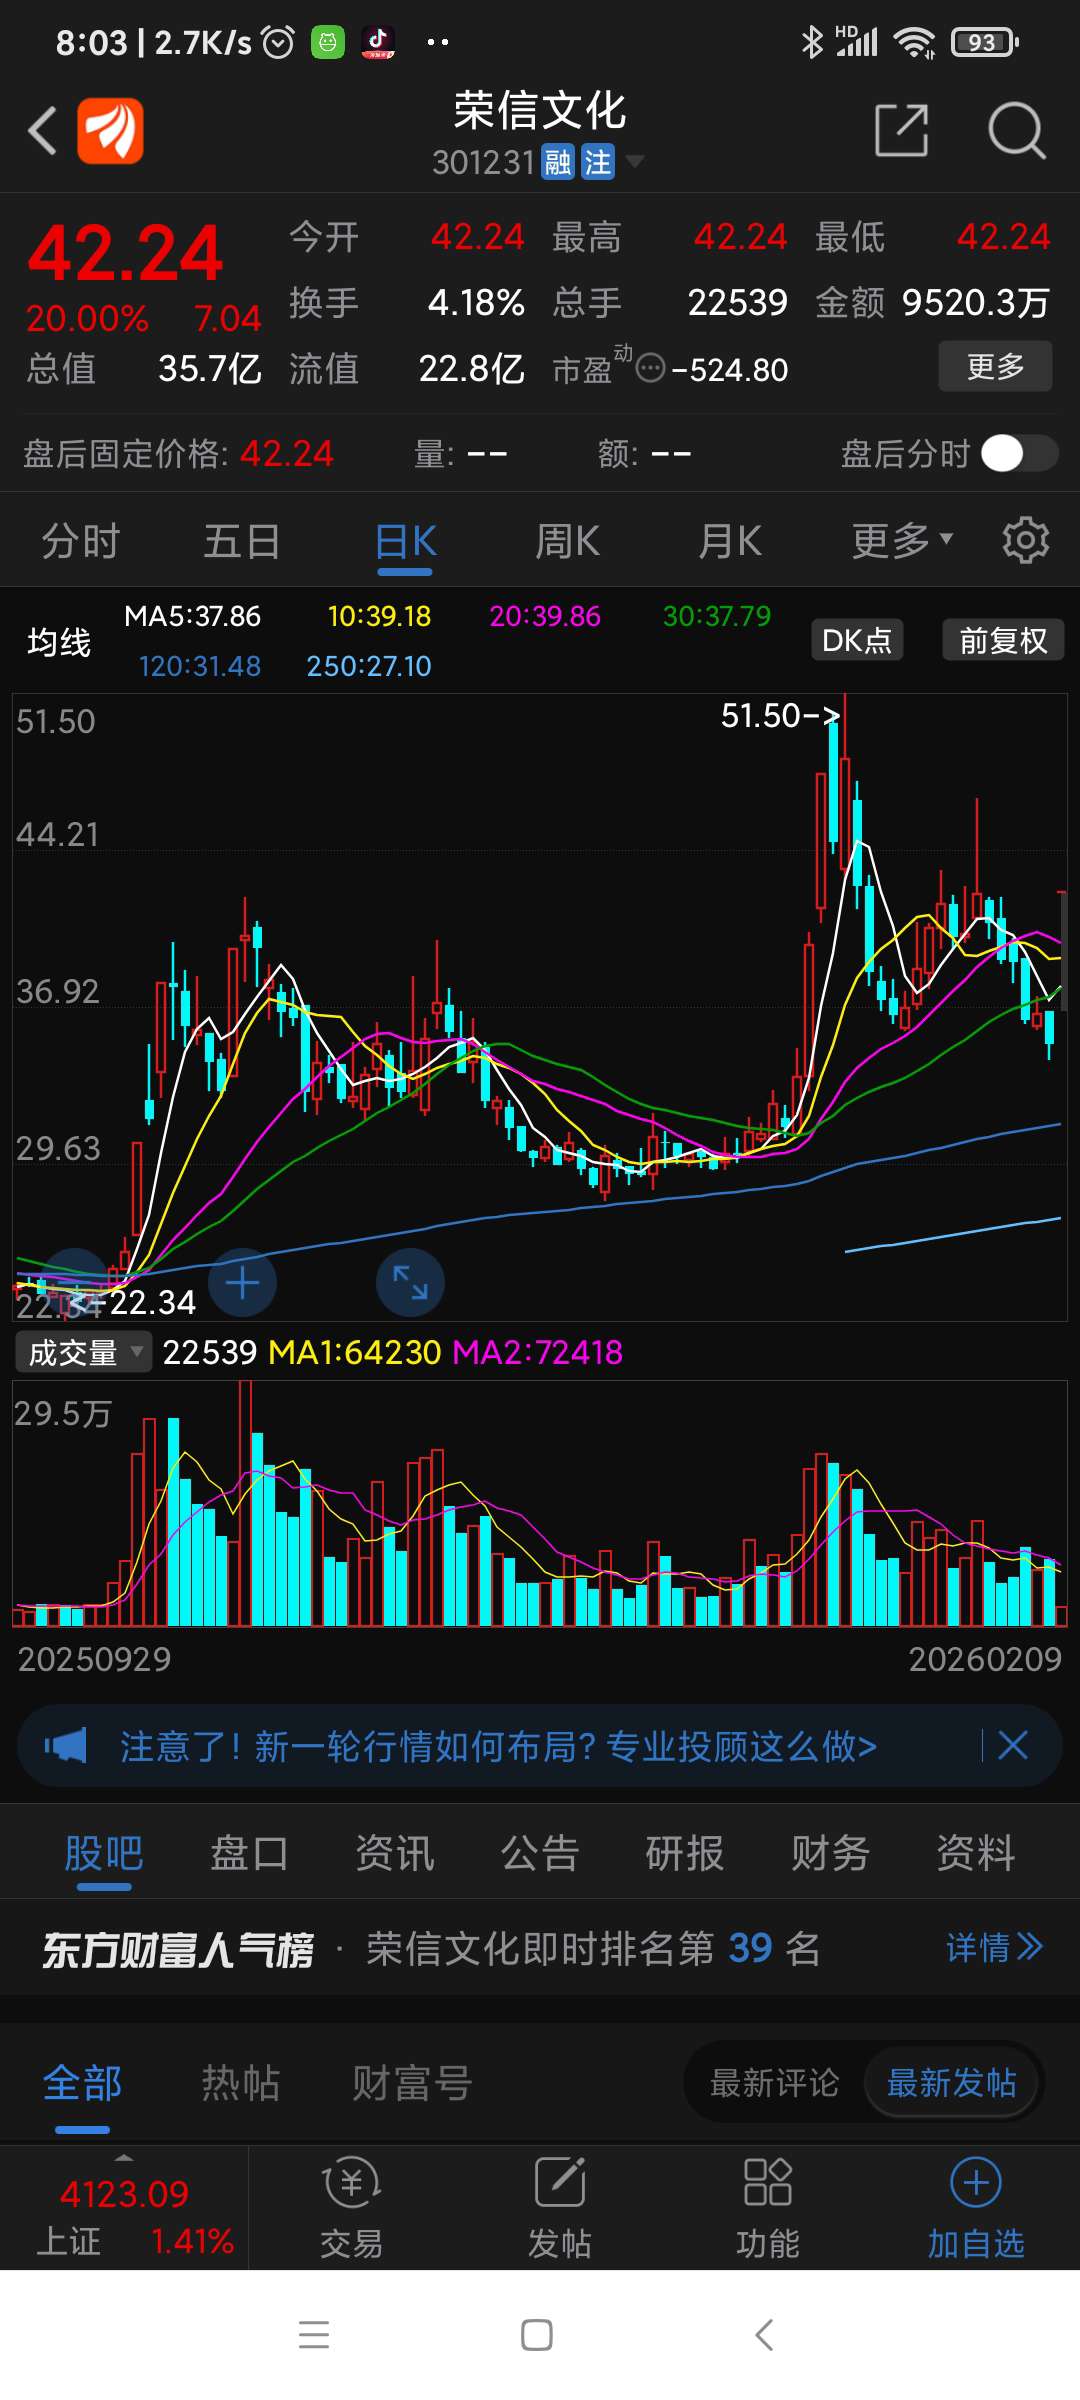Tap the 盘后固定价格 label

coord(126,454)
